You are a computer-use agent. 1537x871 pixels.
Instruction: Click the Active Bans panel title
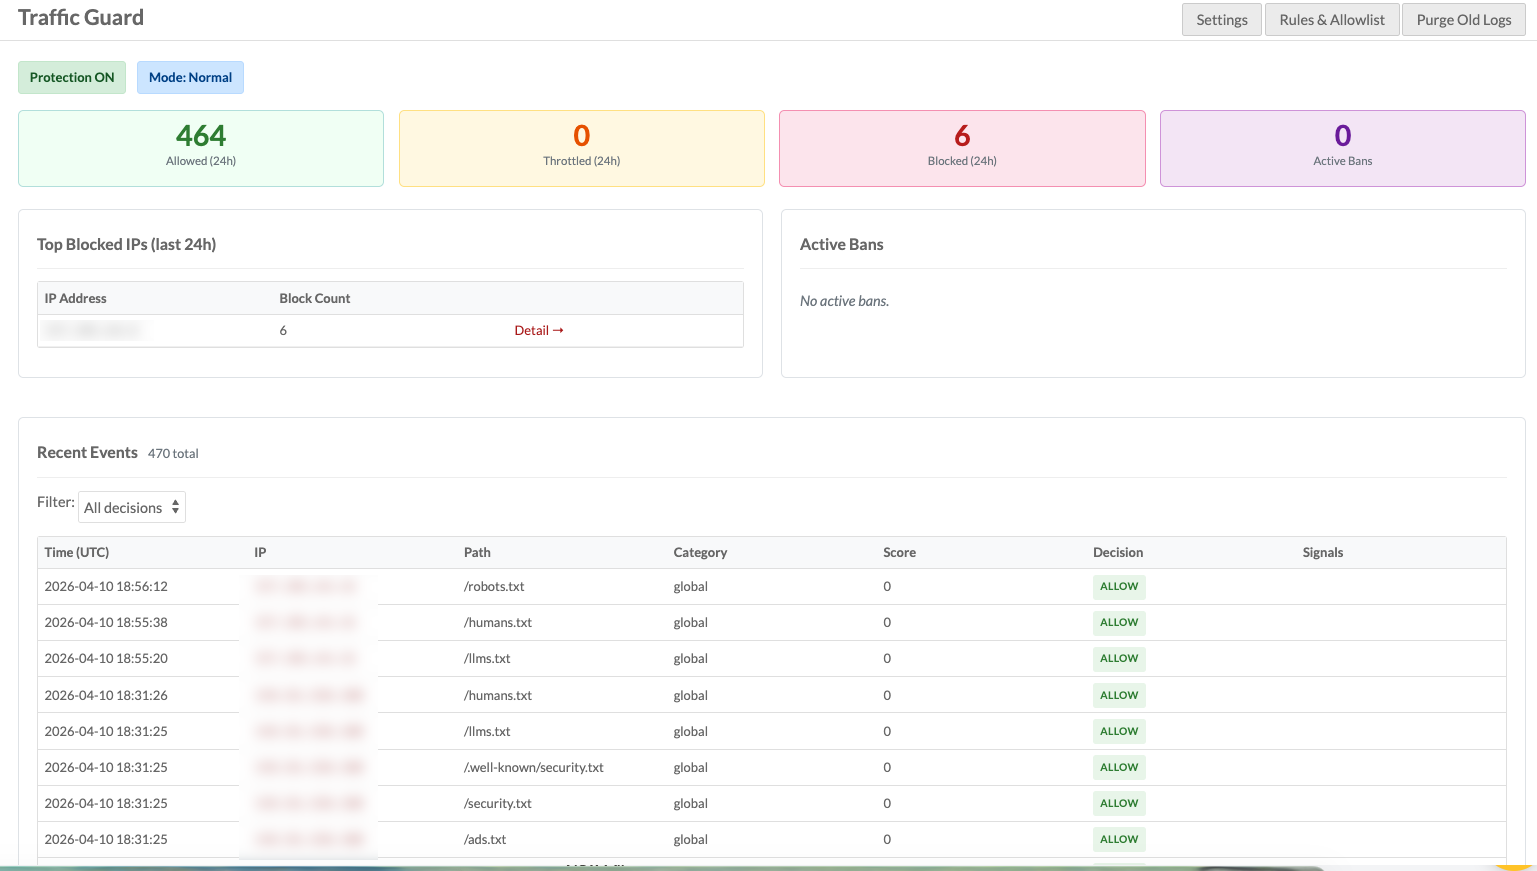pos(842,244)
